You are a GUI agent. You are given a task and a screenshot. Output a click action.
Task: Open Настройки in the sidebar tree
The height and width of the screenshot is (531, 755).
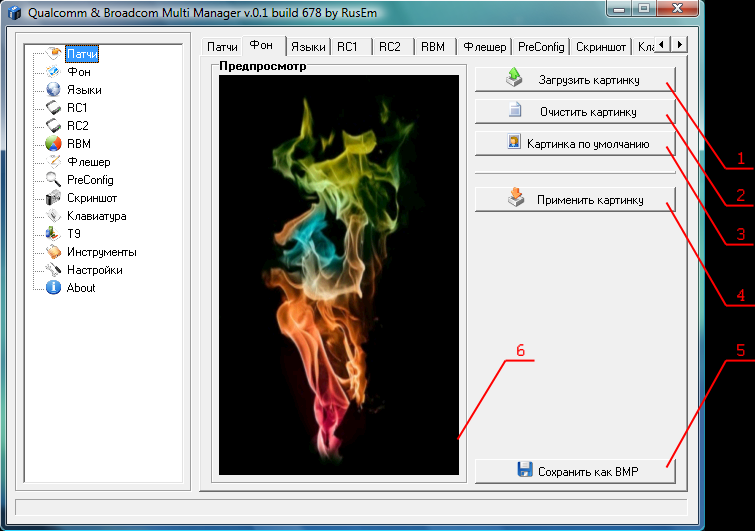[94, 270]
